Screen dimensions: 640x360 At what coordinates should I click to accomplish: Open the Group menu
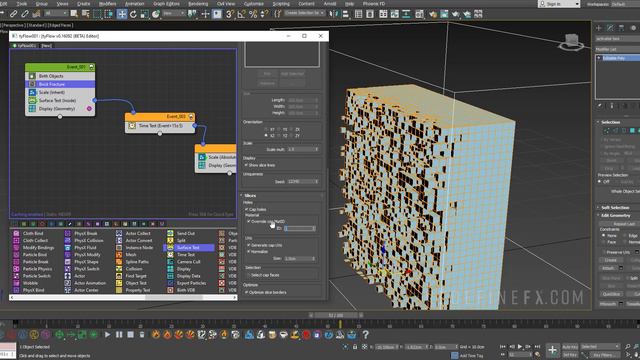pos(42,4)
